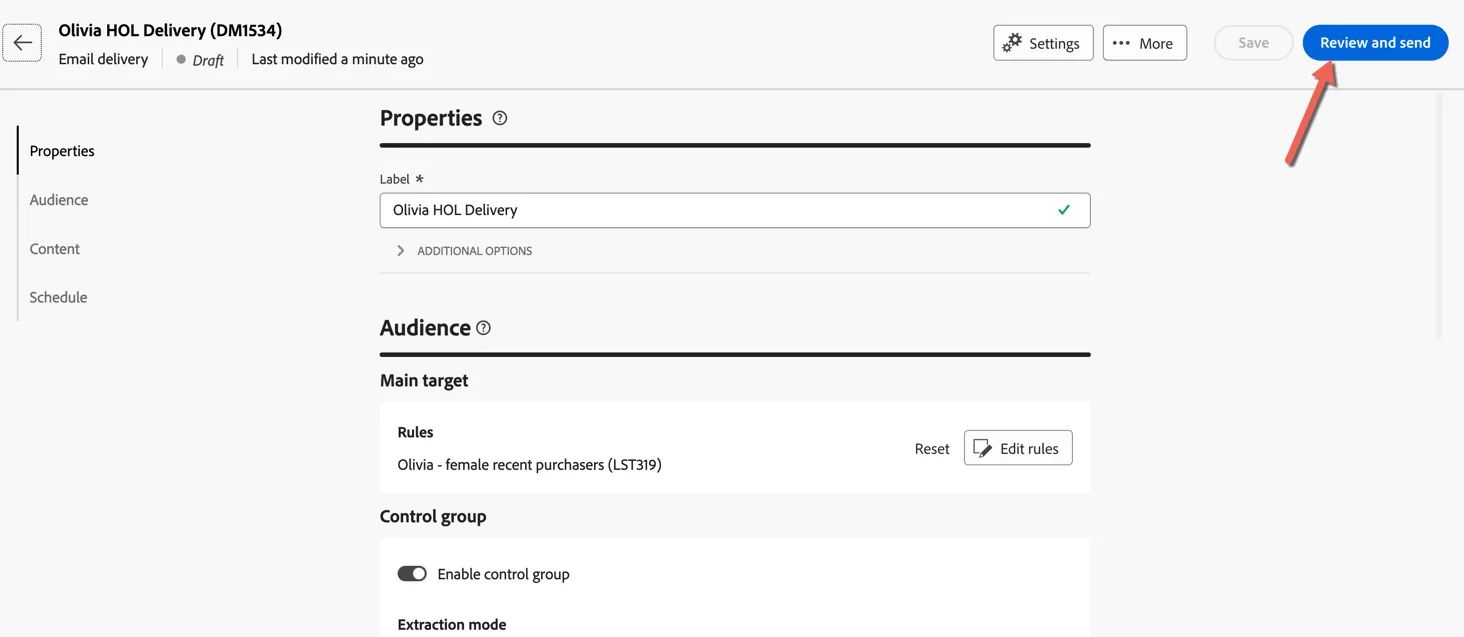Open the Audience help icon

484,328
